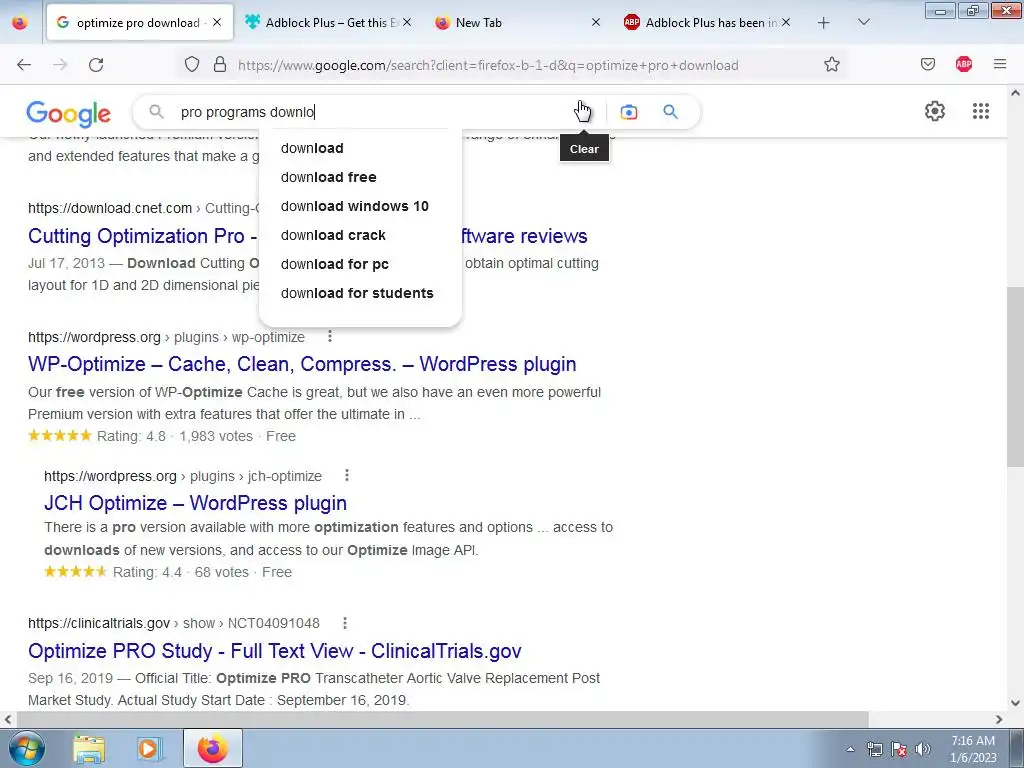Launch Windows Media Player from taskbar

(149, 748)
